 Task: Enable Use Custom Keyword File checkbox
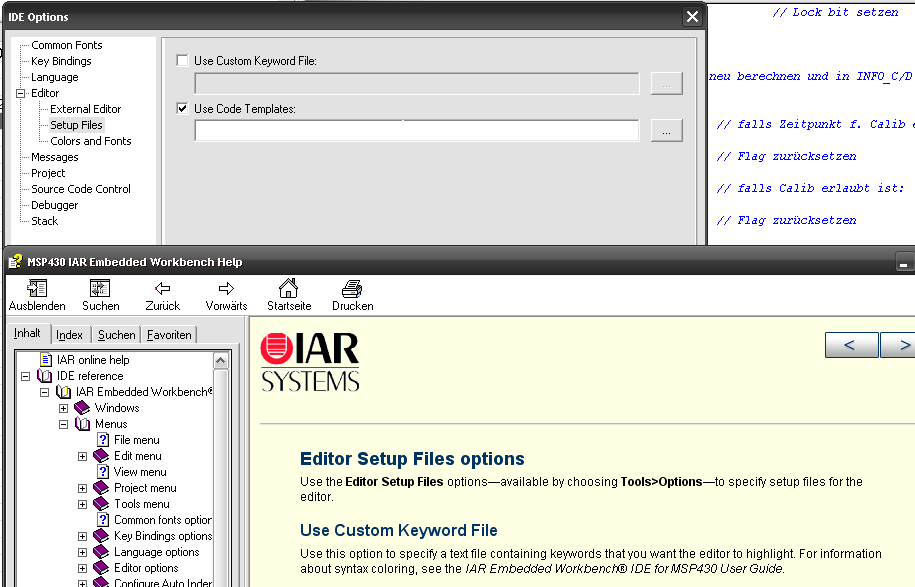(183, 61)
